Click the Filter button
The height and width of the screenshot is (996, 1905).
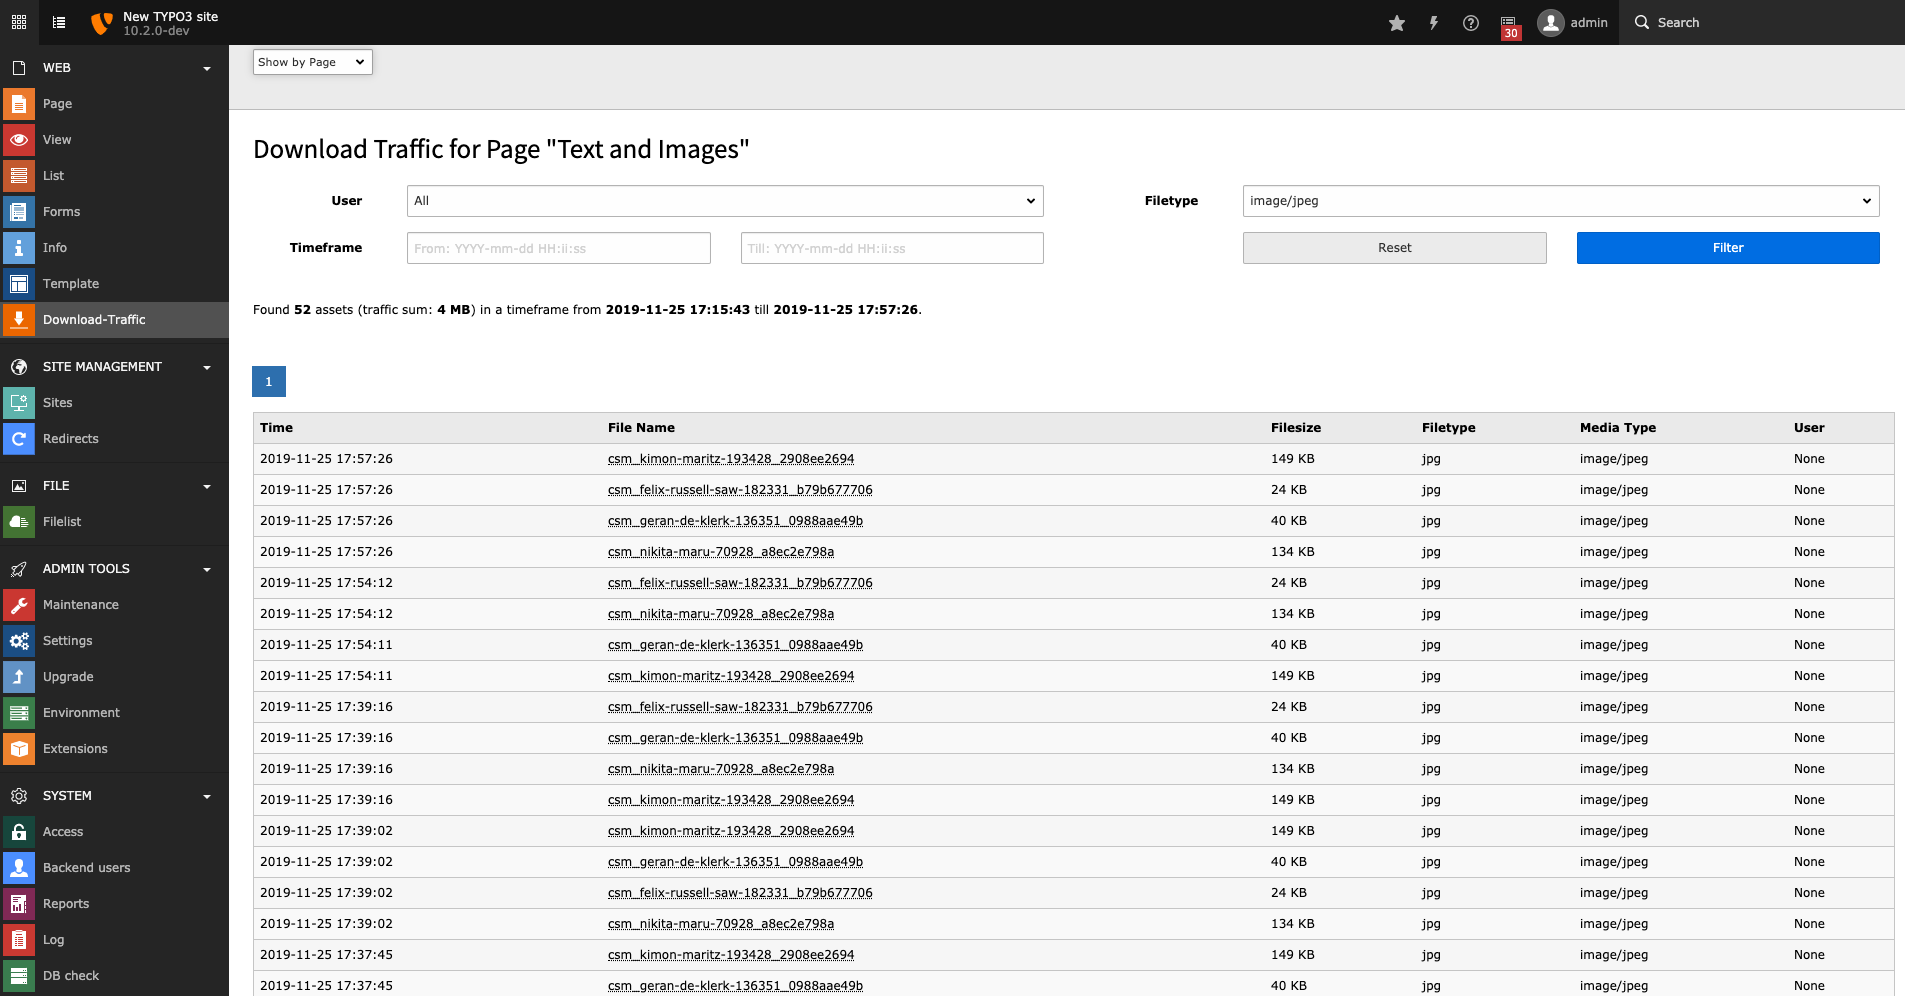1727,247
